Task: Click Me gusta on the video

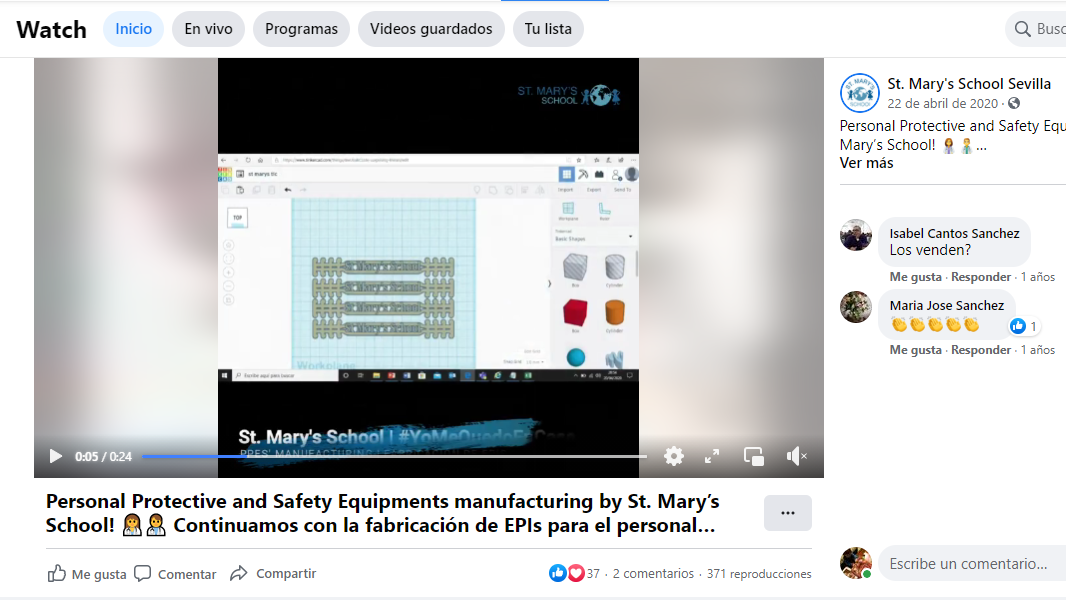Action: click(87, 573)
